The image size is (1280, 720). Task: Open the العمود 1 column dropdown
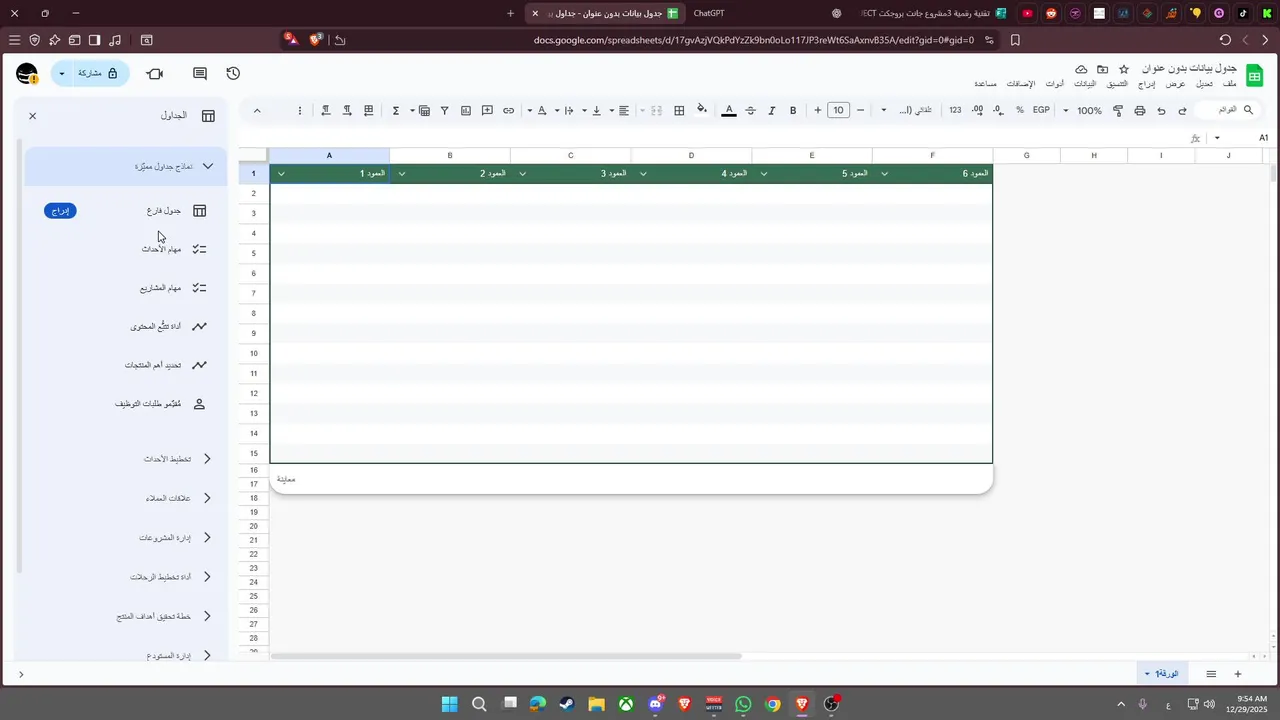tap(280, 174)
